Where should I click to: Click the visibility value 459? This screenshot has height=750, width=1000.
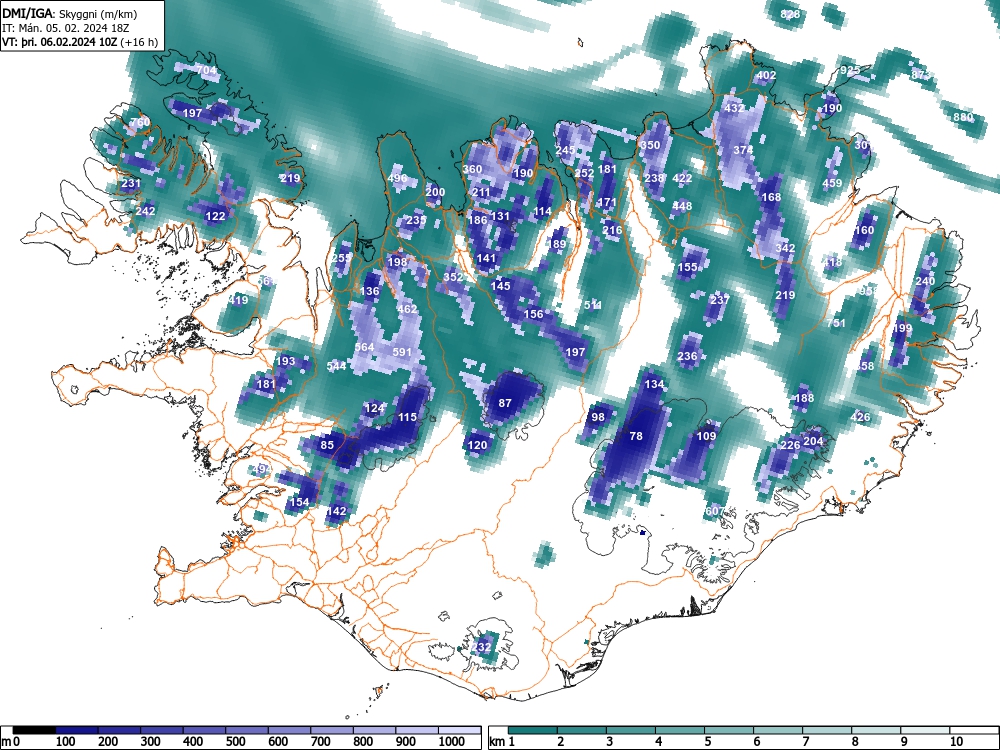pos(832,183)
